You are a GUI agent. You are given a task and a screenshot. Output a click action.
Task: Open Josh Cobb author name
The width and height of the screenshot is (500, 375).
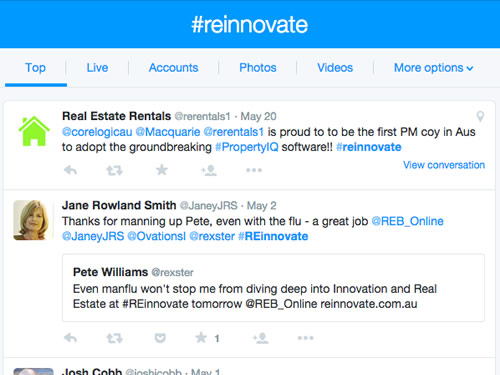pos(92,371)
